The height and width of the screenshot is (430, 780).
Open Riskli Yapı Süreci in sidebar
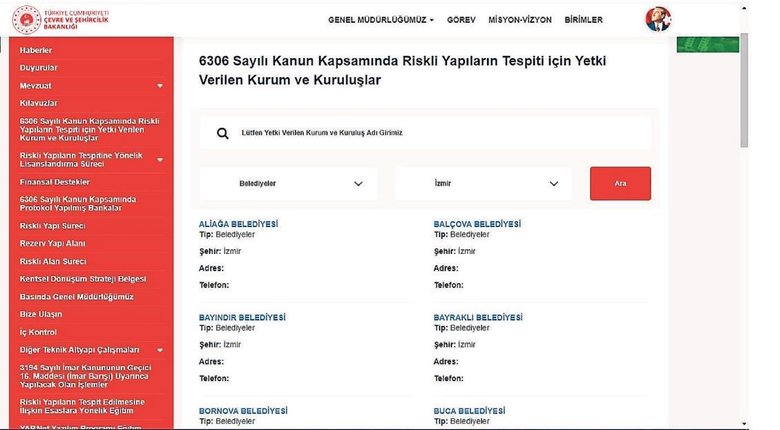[x=53, y=226]
